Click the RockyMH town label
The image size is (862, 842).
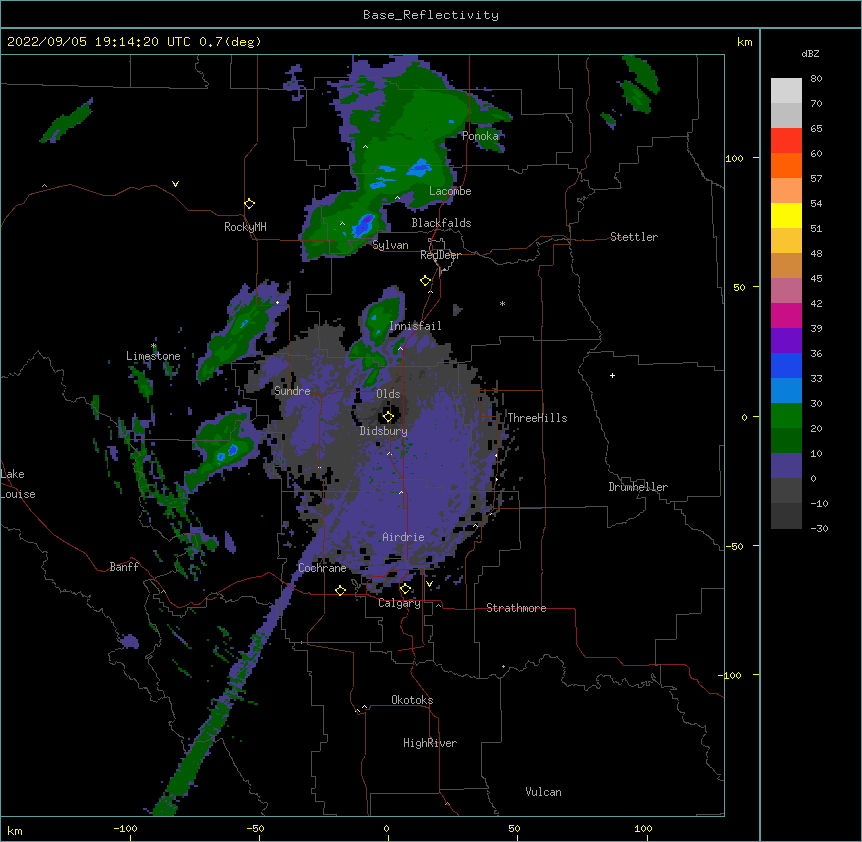tap(245, 227)
